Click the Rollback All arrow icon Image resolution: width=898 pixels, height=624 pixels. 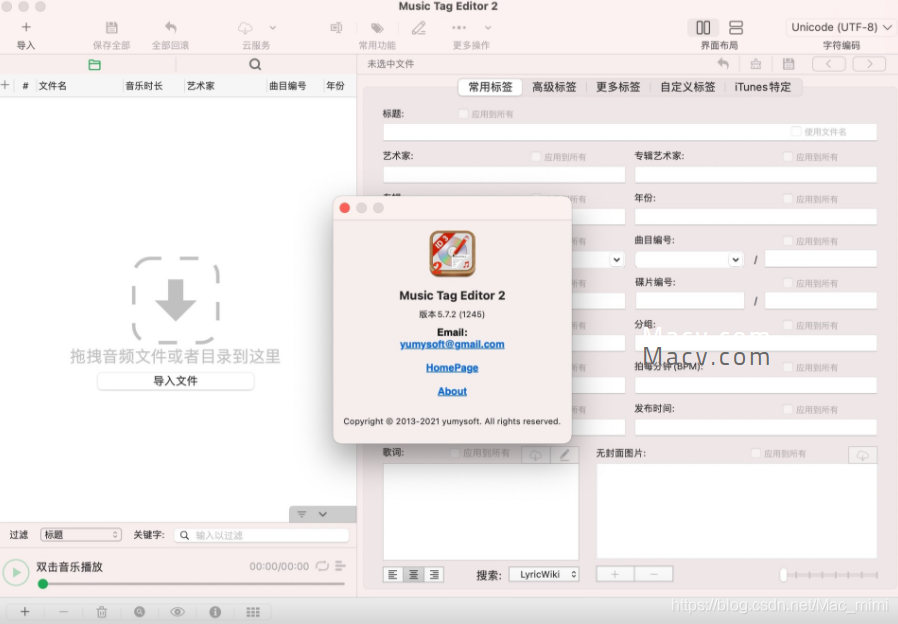pos(171,27)
